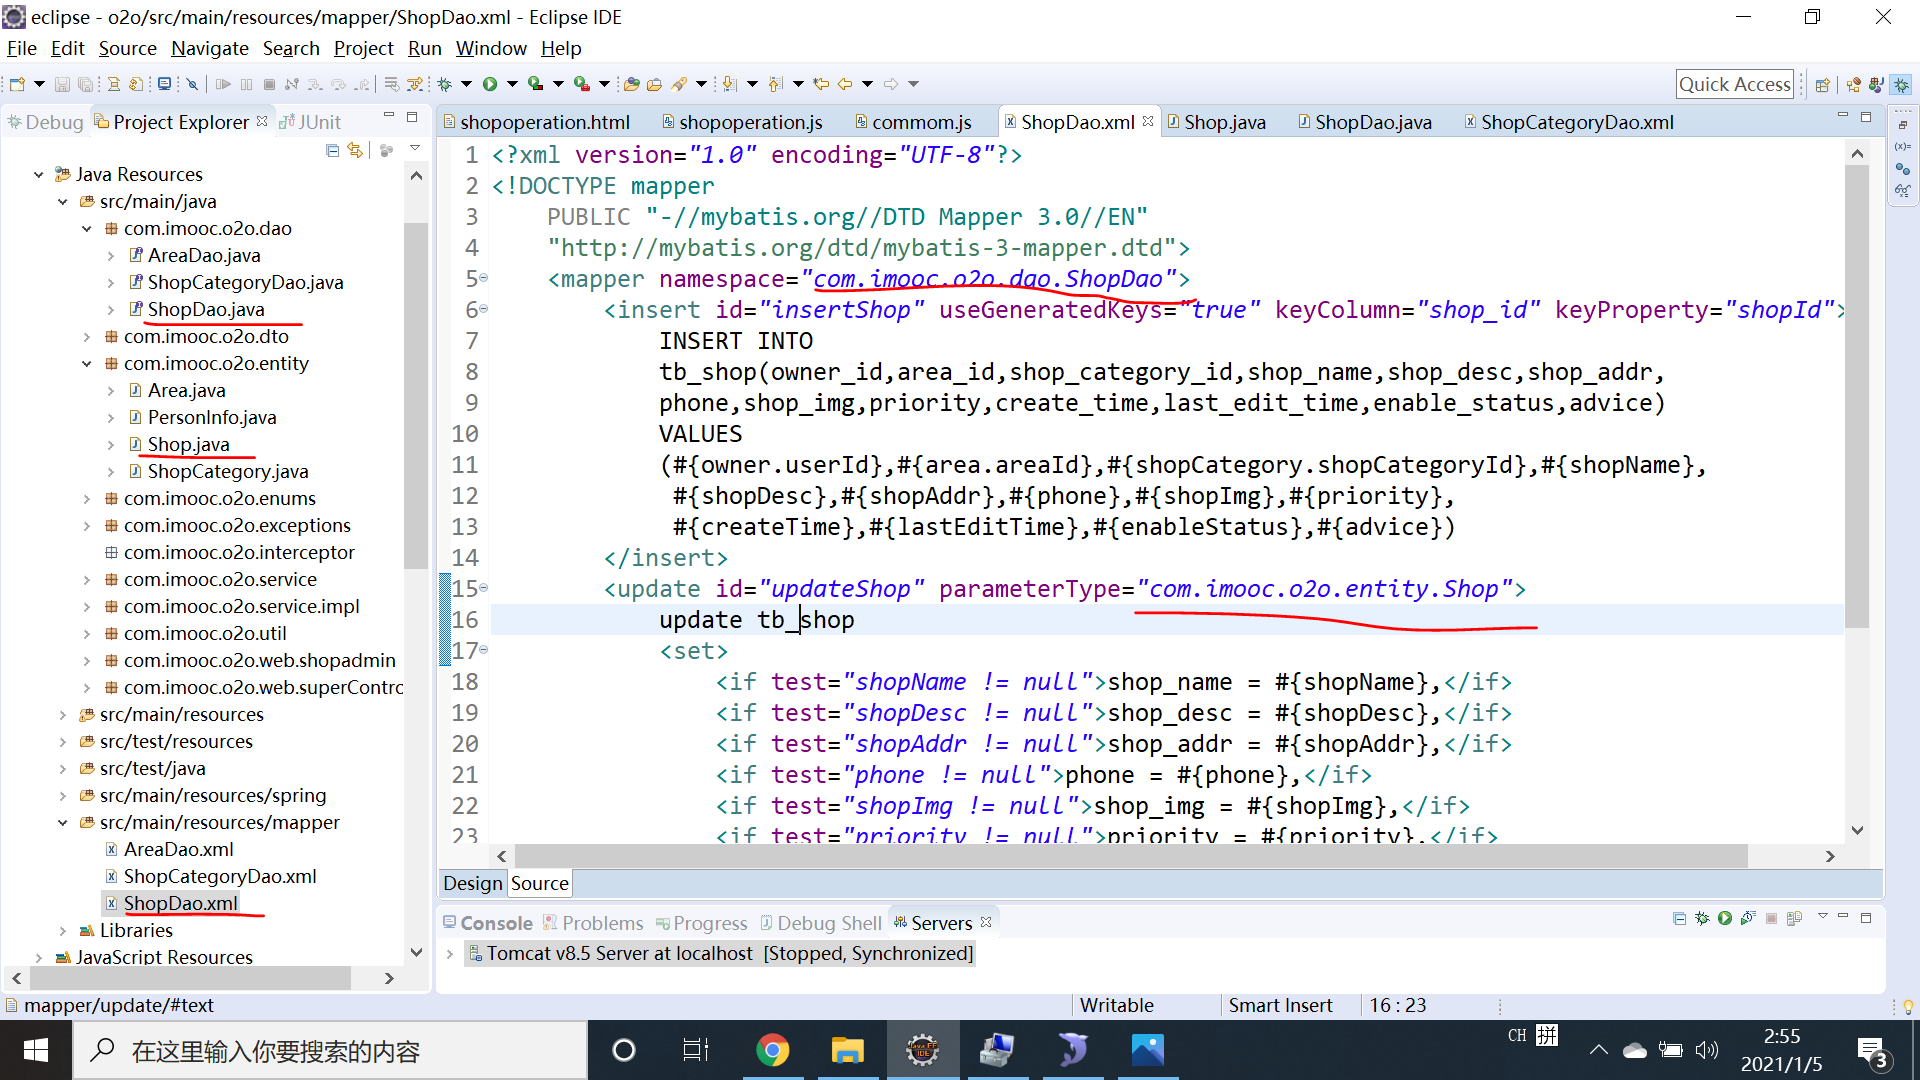Screen dimensions: 1920x1080
Task: Toggle Link with Editor in Project Explorer
Action: 355,150
